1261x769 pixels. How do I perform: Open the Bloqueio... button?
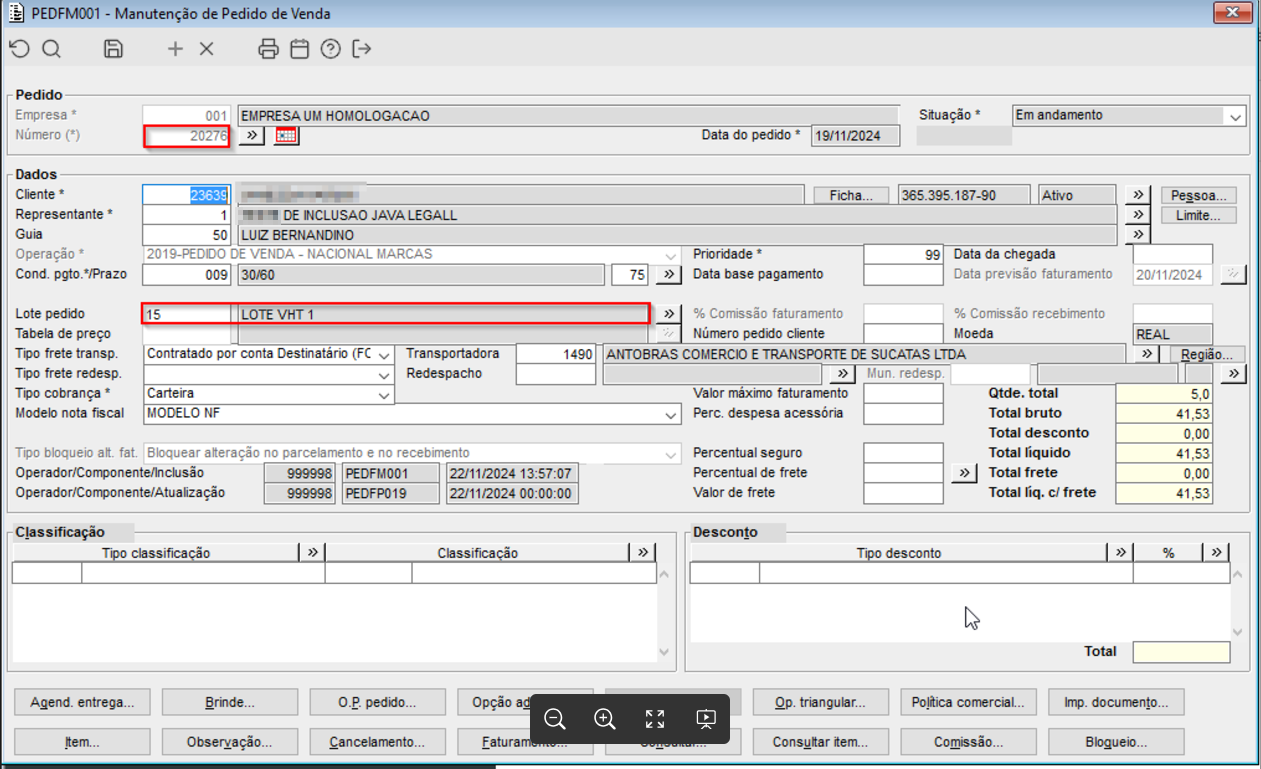[x=1116, y=742]
